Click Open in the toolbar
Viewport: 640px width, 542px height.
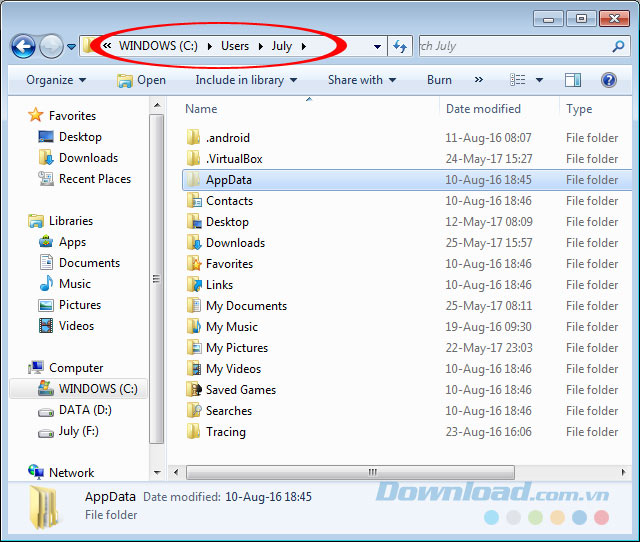[141, 80]
